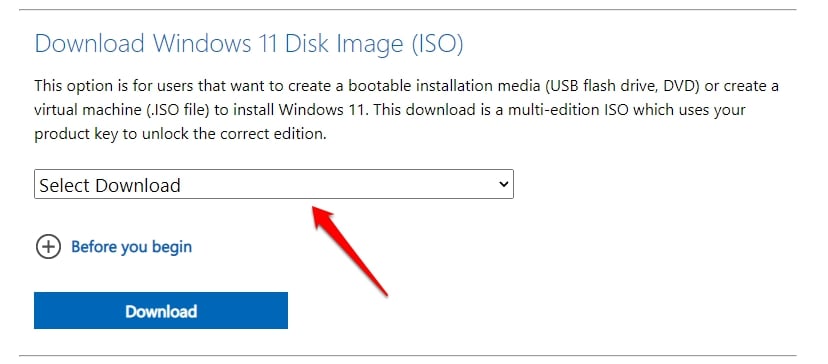The width and height of the screenshot is (828, 364).
Task: Click the 'product key' text in description
Action: point(76,134)
